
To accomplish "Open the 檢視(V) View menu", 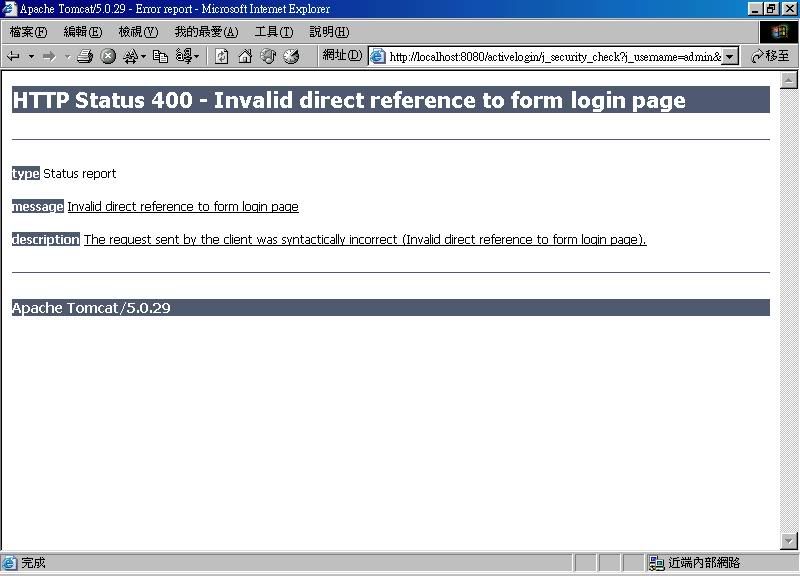I will 138,32.
